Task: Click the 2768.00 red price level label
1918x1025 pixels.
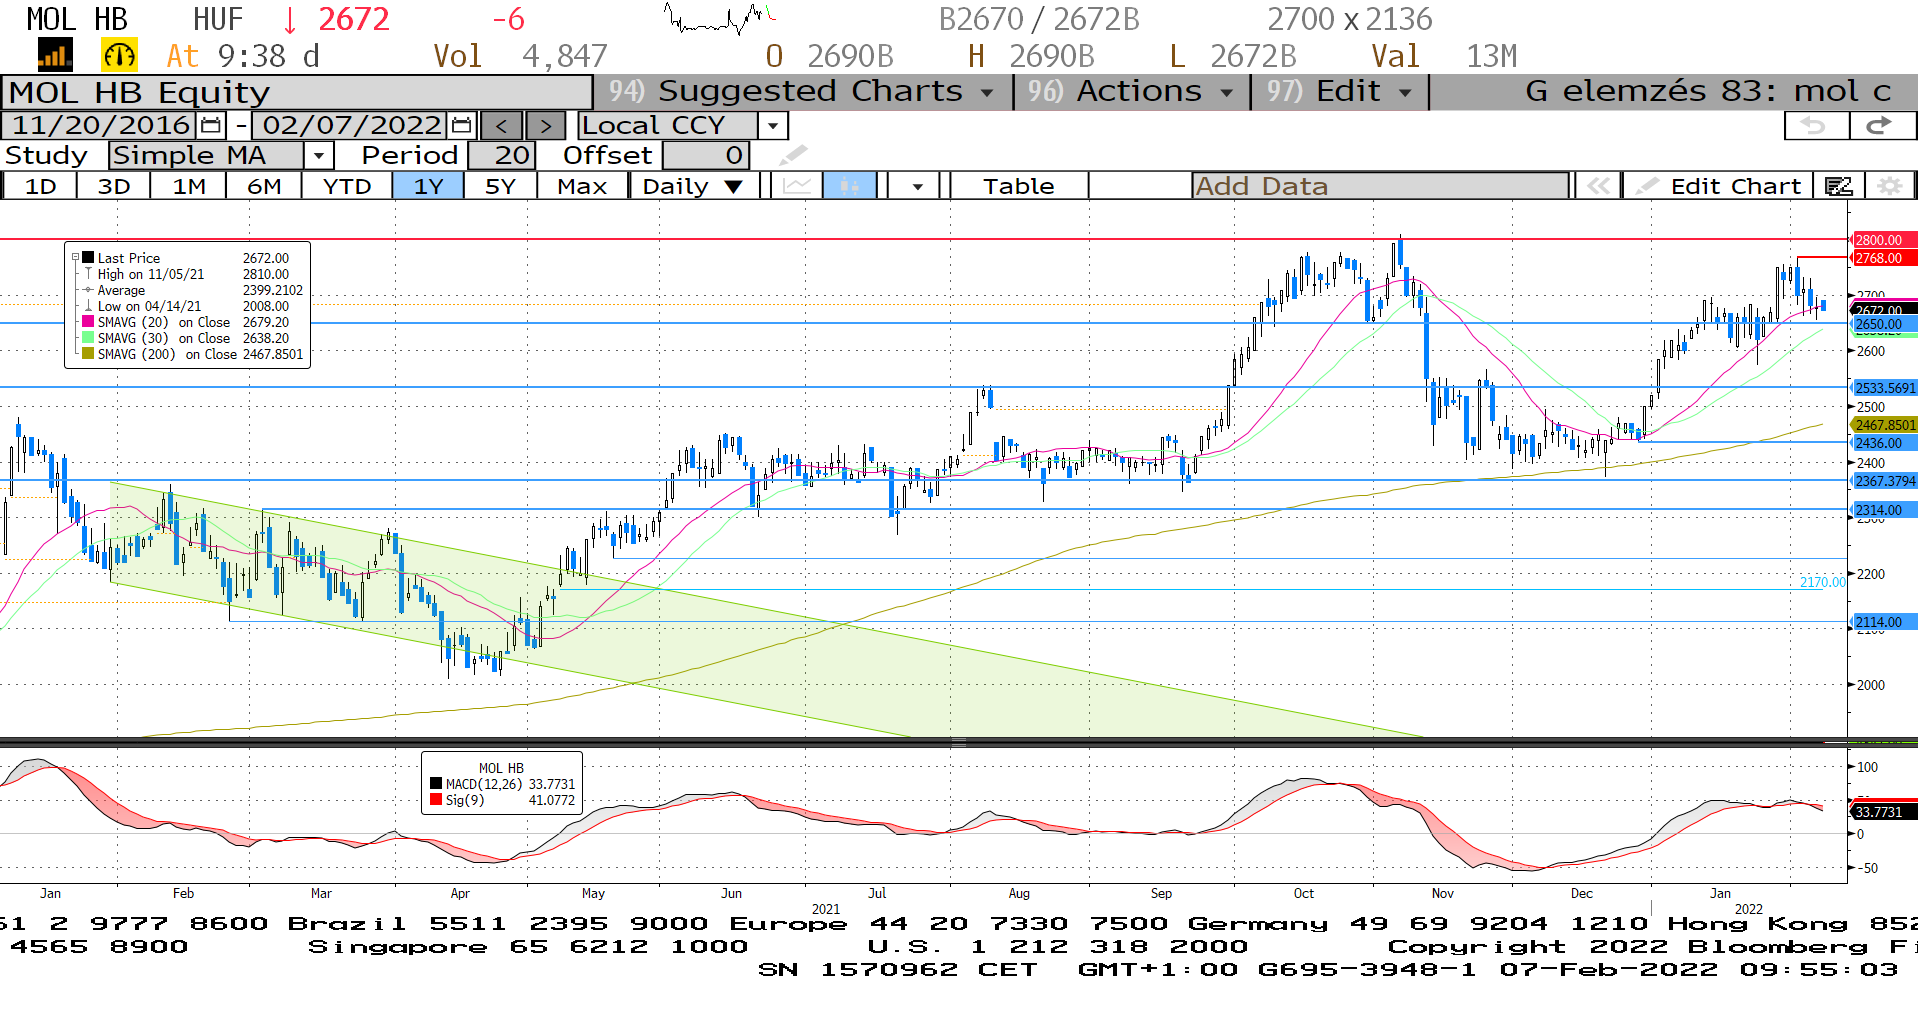Action: [1883, 258]
